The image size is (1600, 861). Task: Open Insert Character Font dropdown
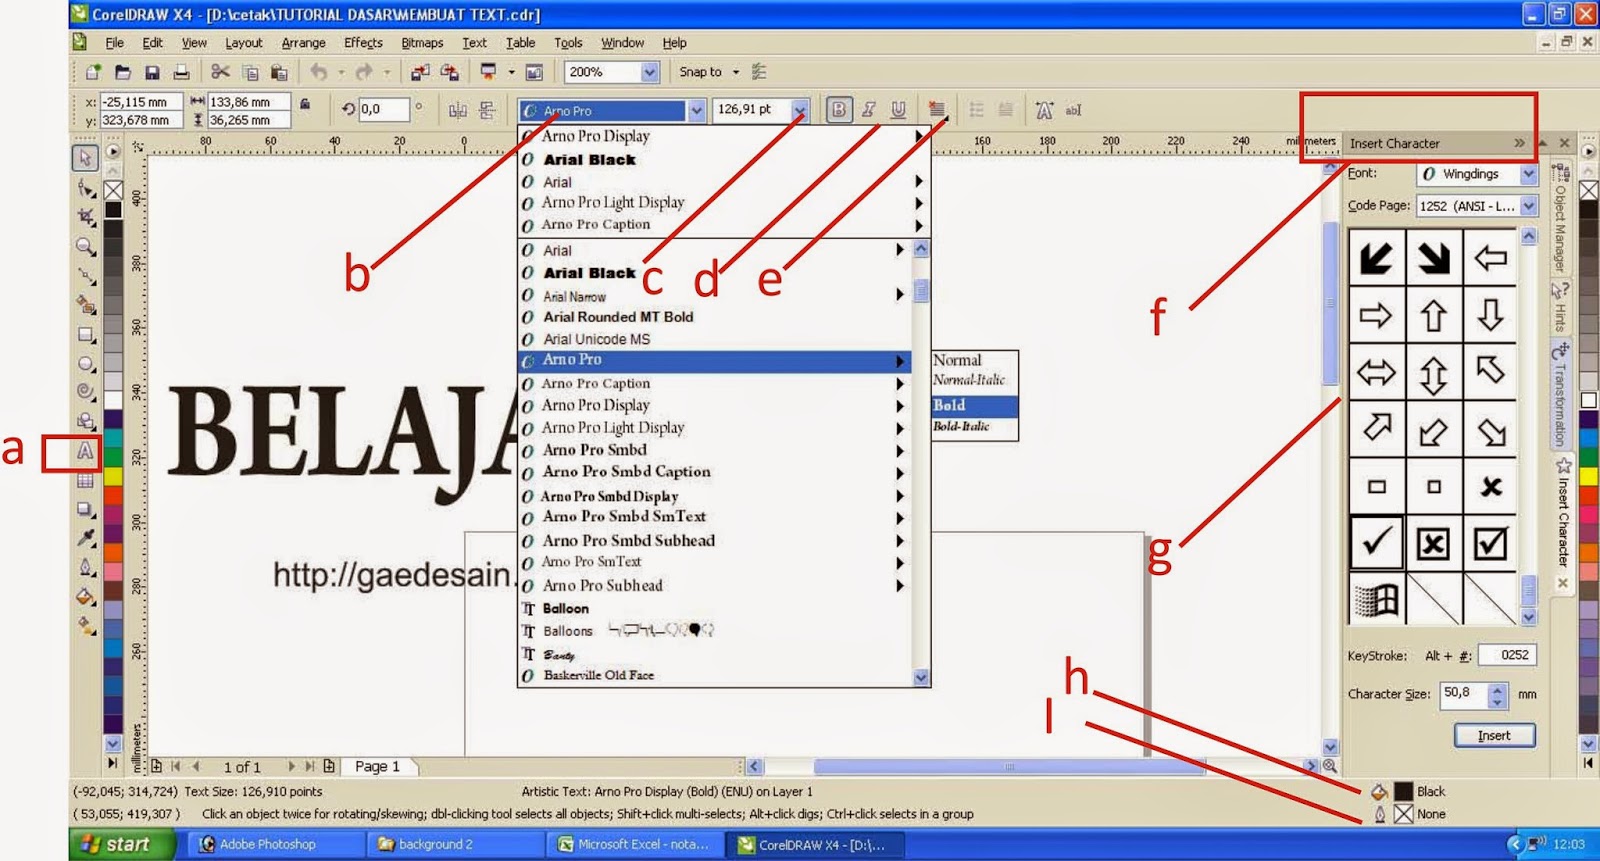pos(1528,174)
